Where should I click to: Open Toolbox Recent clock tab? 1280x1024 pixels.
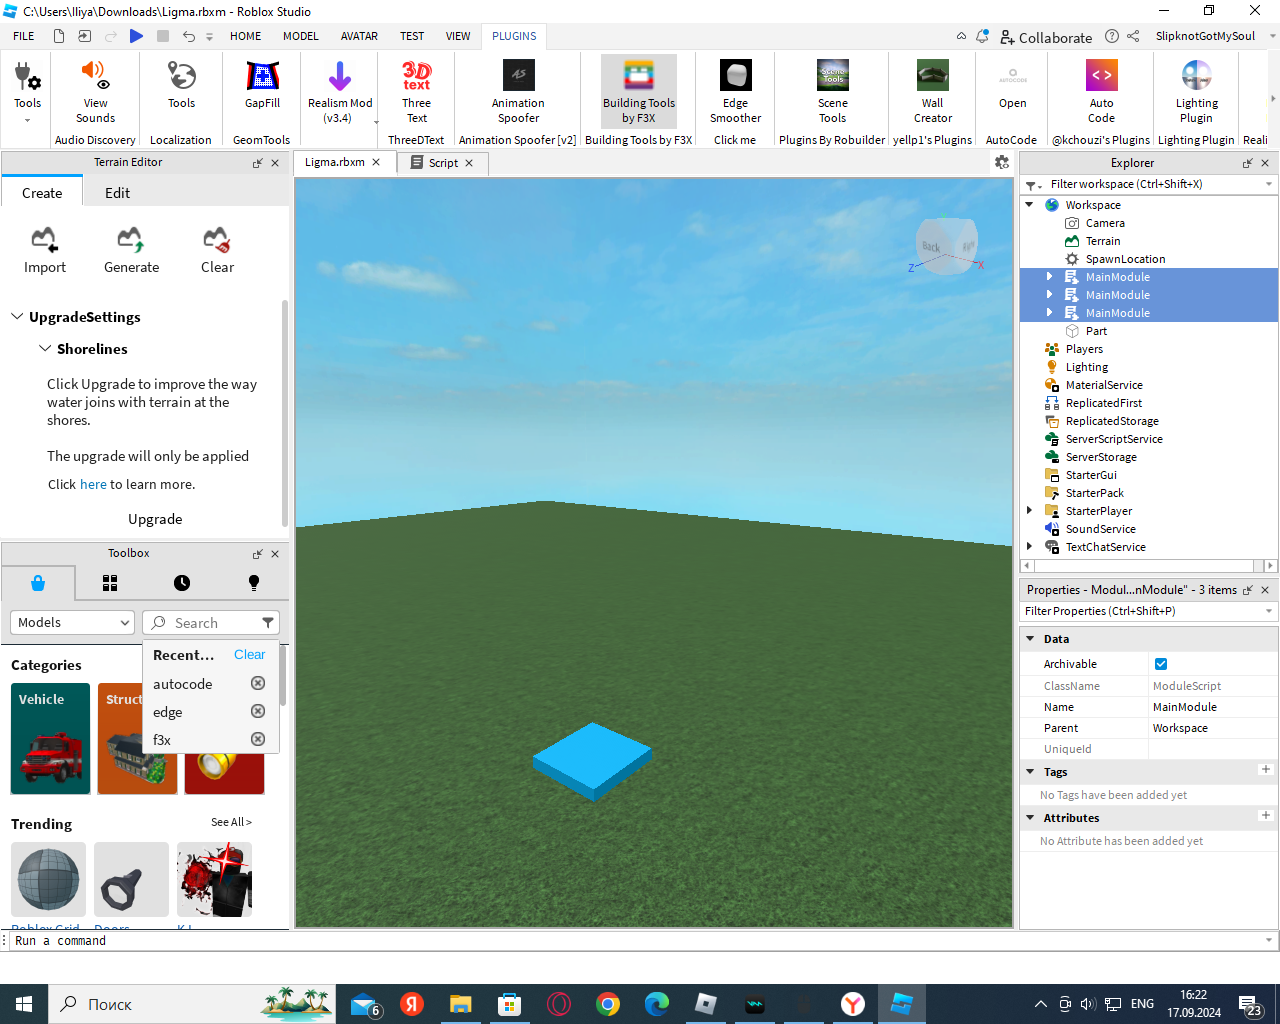181,583
